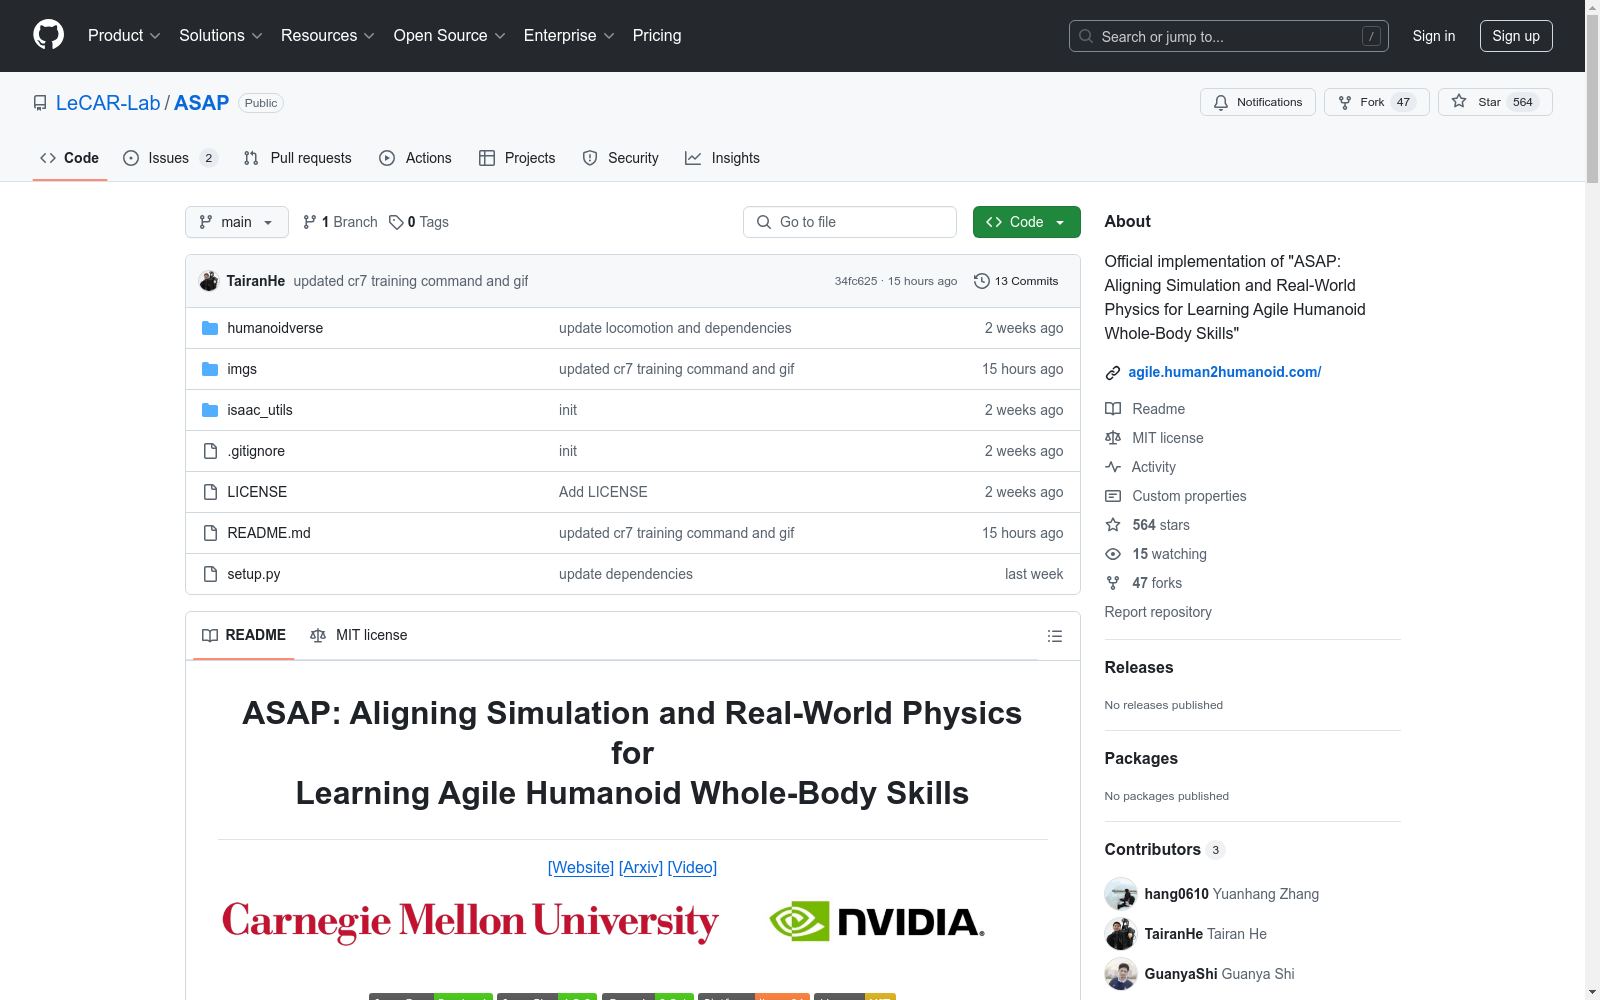The height and width of the screenshot is (1000, 1600).
Task: Focus the Go to file field
Action: (x=849, y=222)
